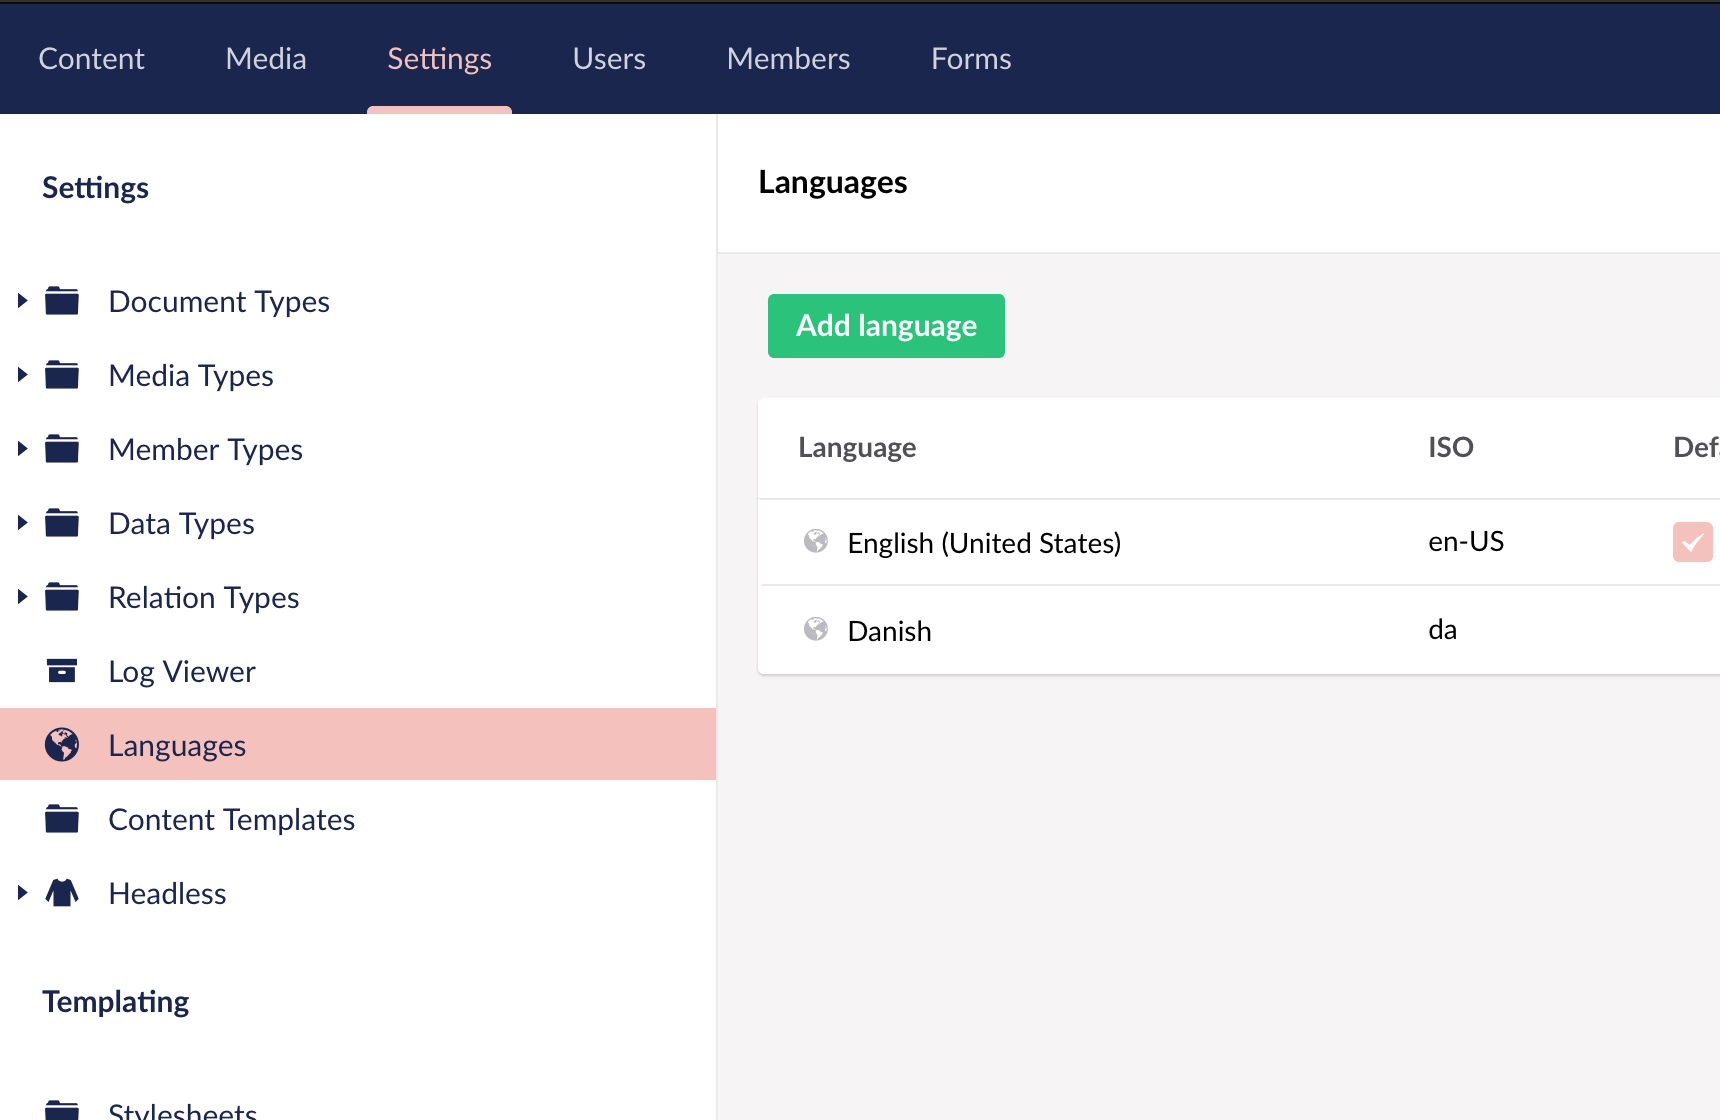Select the Stylesheets item under Templating
The height and width of the screenshot is (1120, 1720).
(x=183, y=1108)
